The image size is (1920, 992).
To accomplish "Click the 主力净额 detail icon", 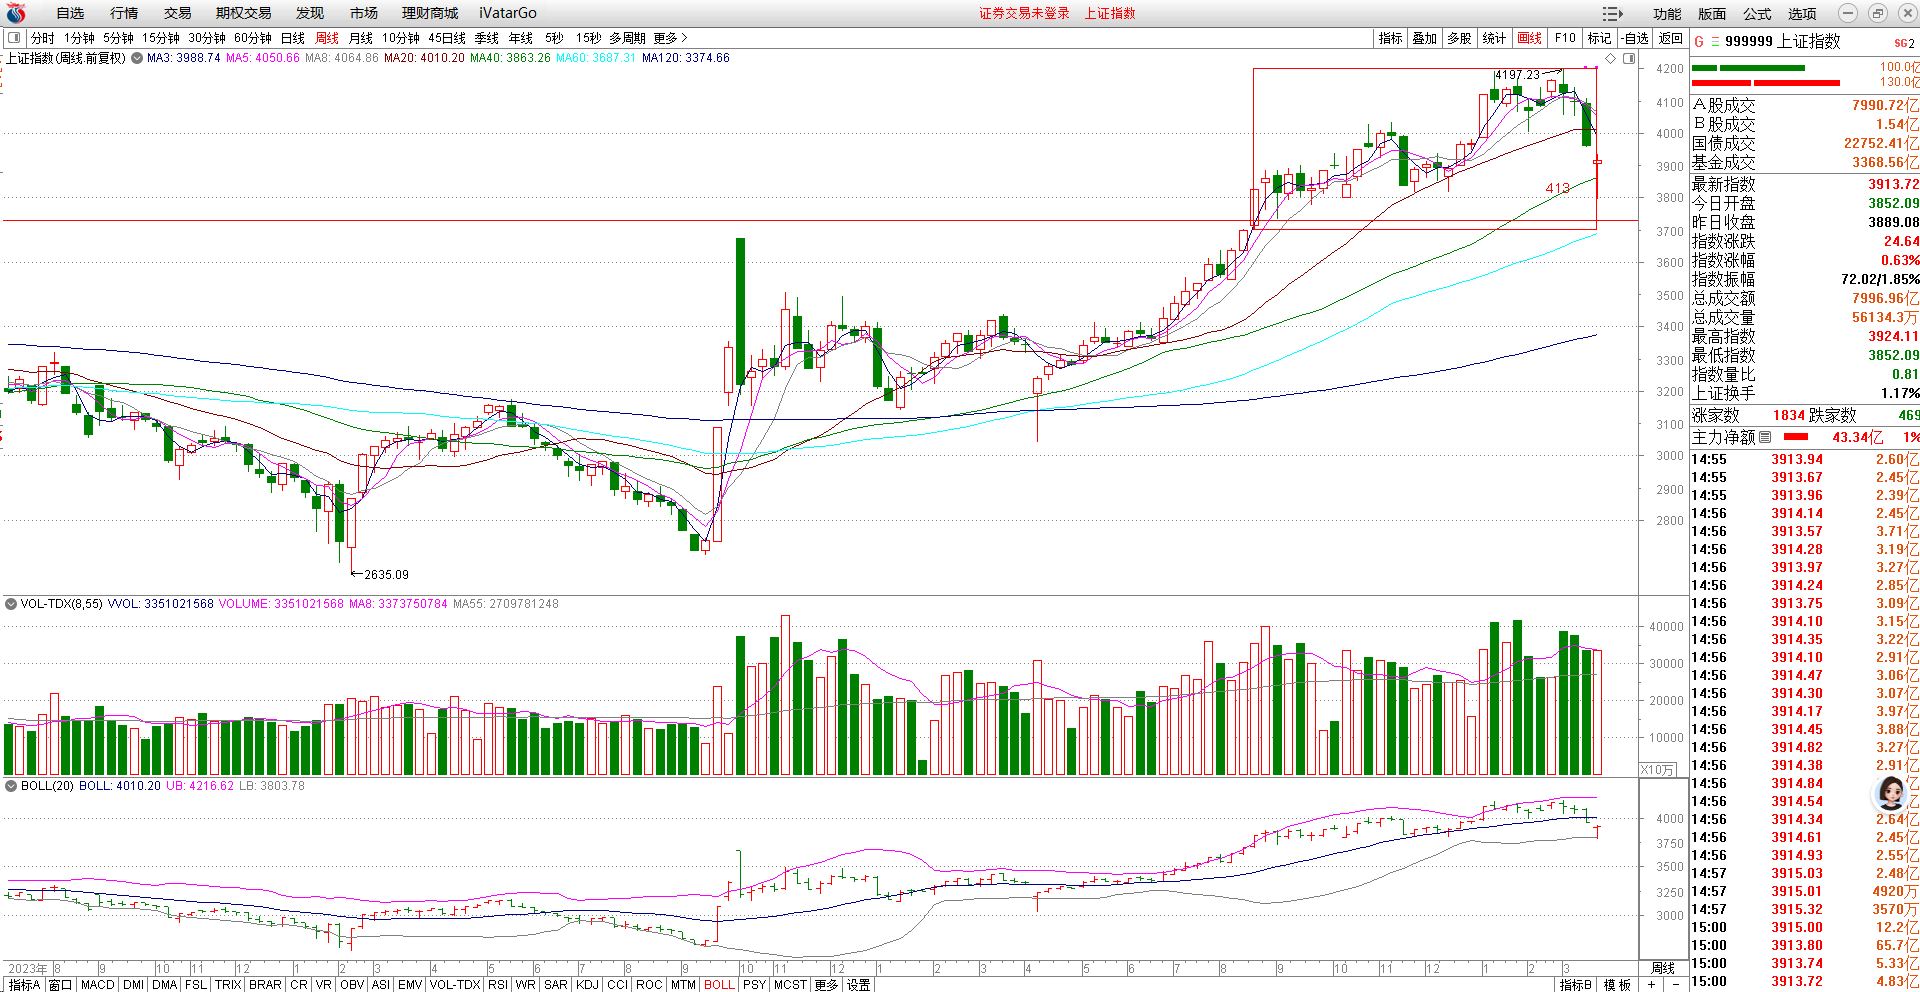I will (1765, 438).
